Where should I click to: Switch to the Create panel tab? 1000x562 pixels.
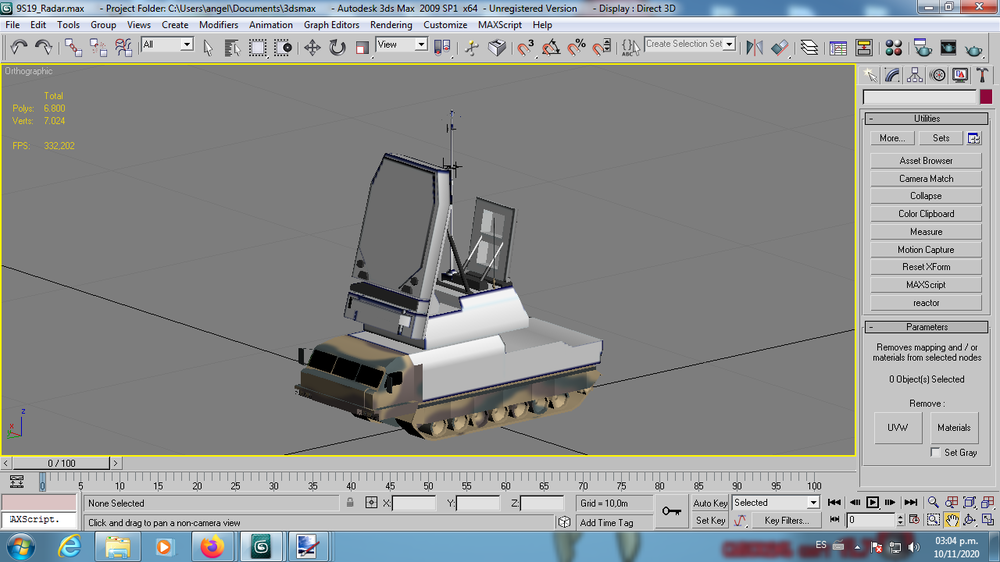[x=870, y=75]
